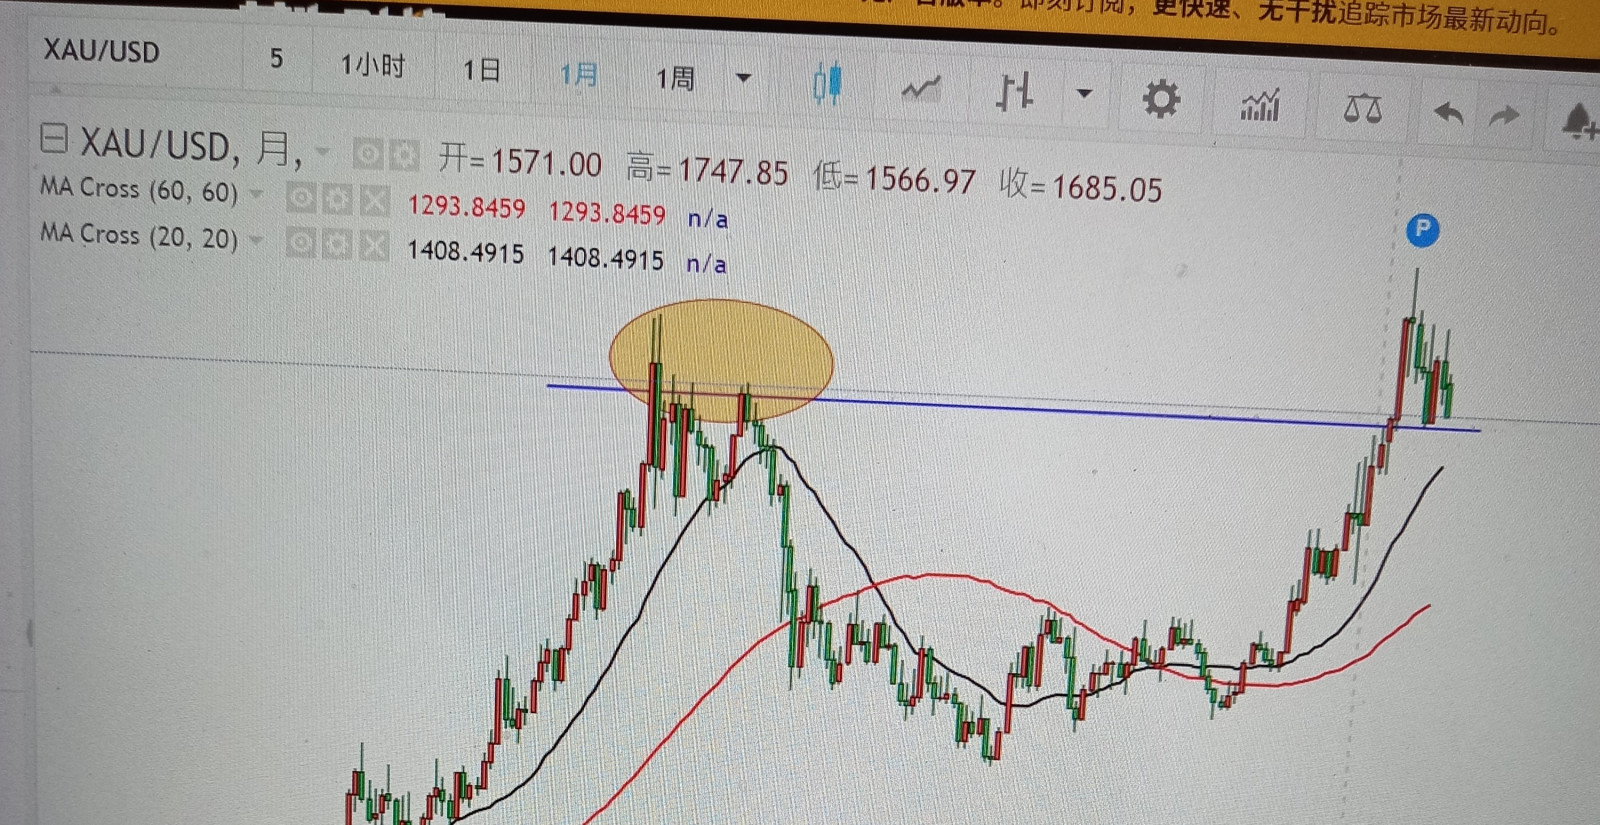Expand dropdown arrow next to bar type icon
The height and width of the screenshot is (825, 1600).
1084,94
